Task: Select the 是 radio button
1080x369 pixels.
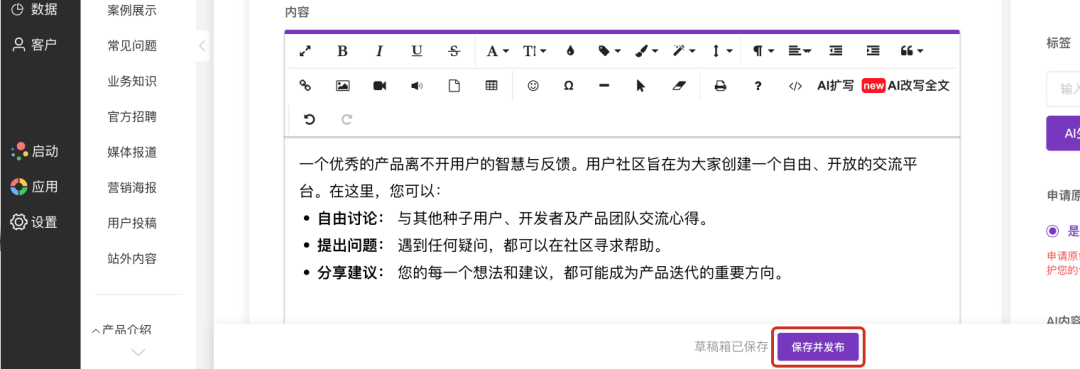Action: (x=1052, y=231)
